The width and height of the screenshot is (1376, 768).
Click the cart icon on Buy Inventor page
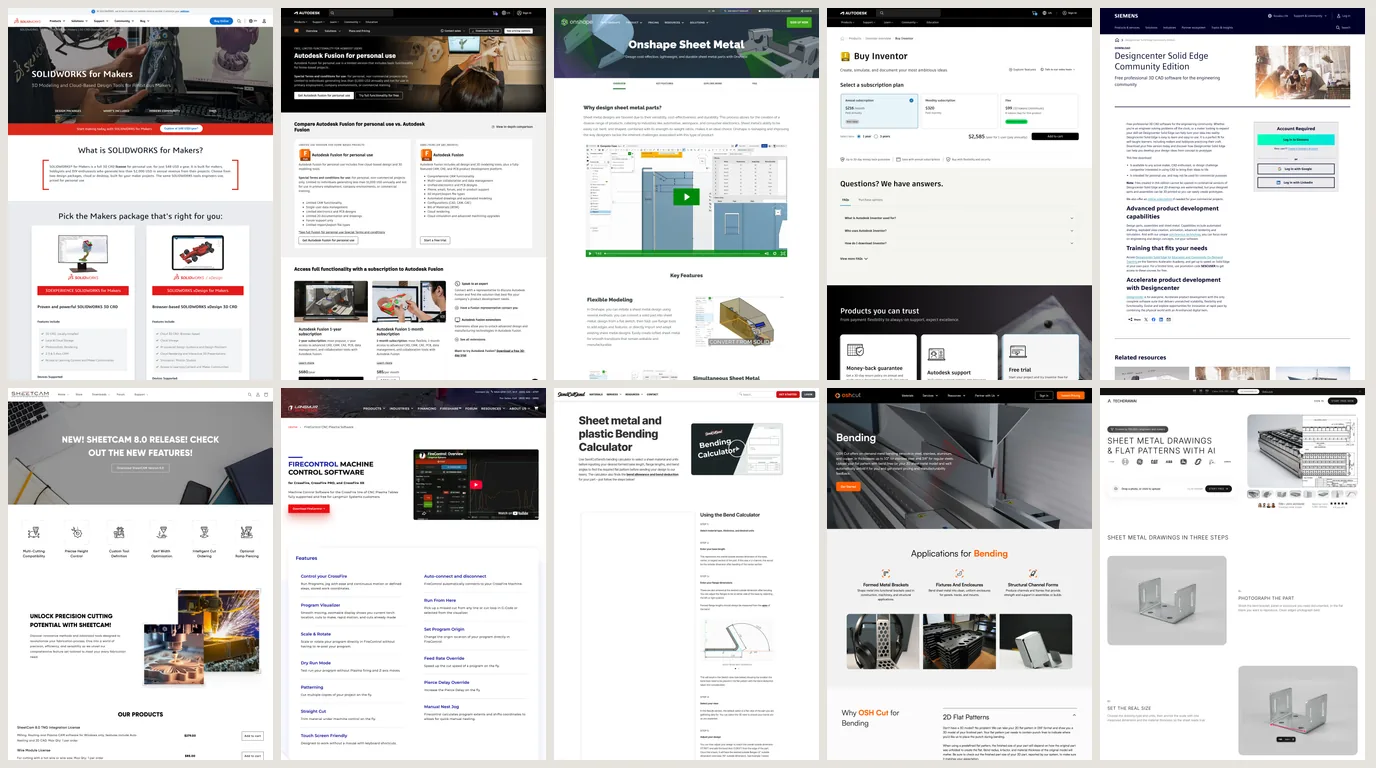point(1034,13)
